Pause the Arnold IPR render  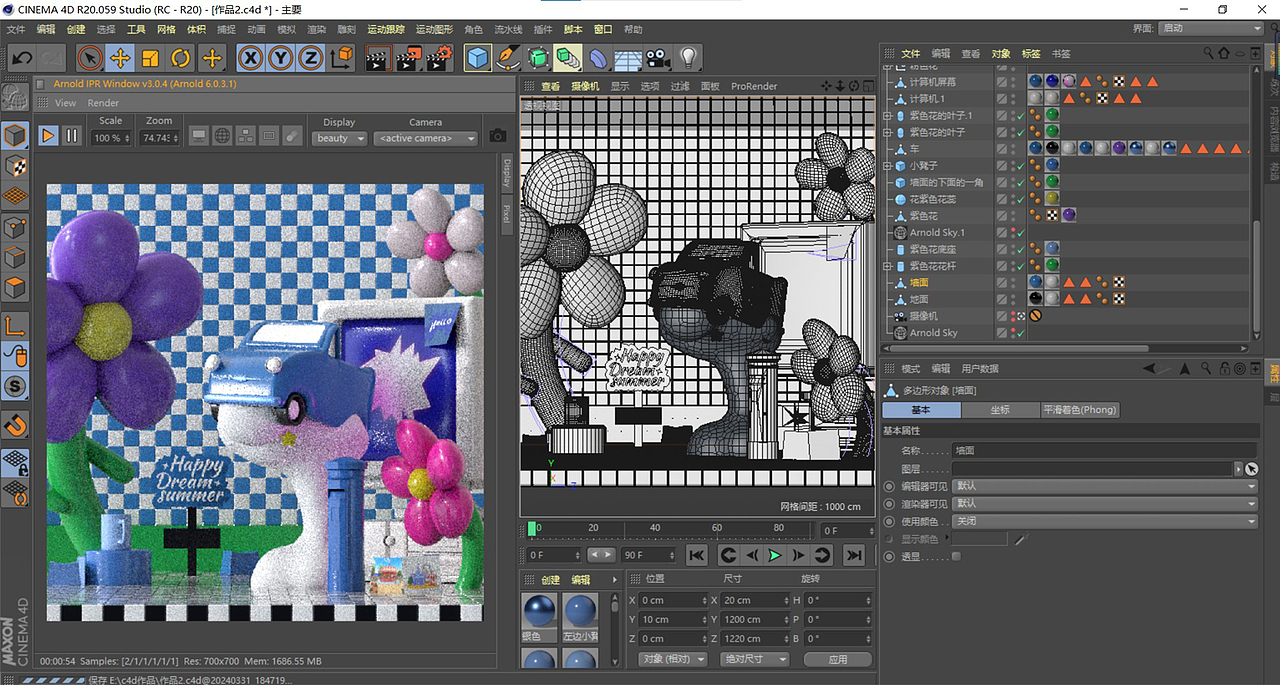[71, 136]
